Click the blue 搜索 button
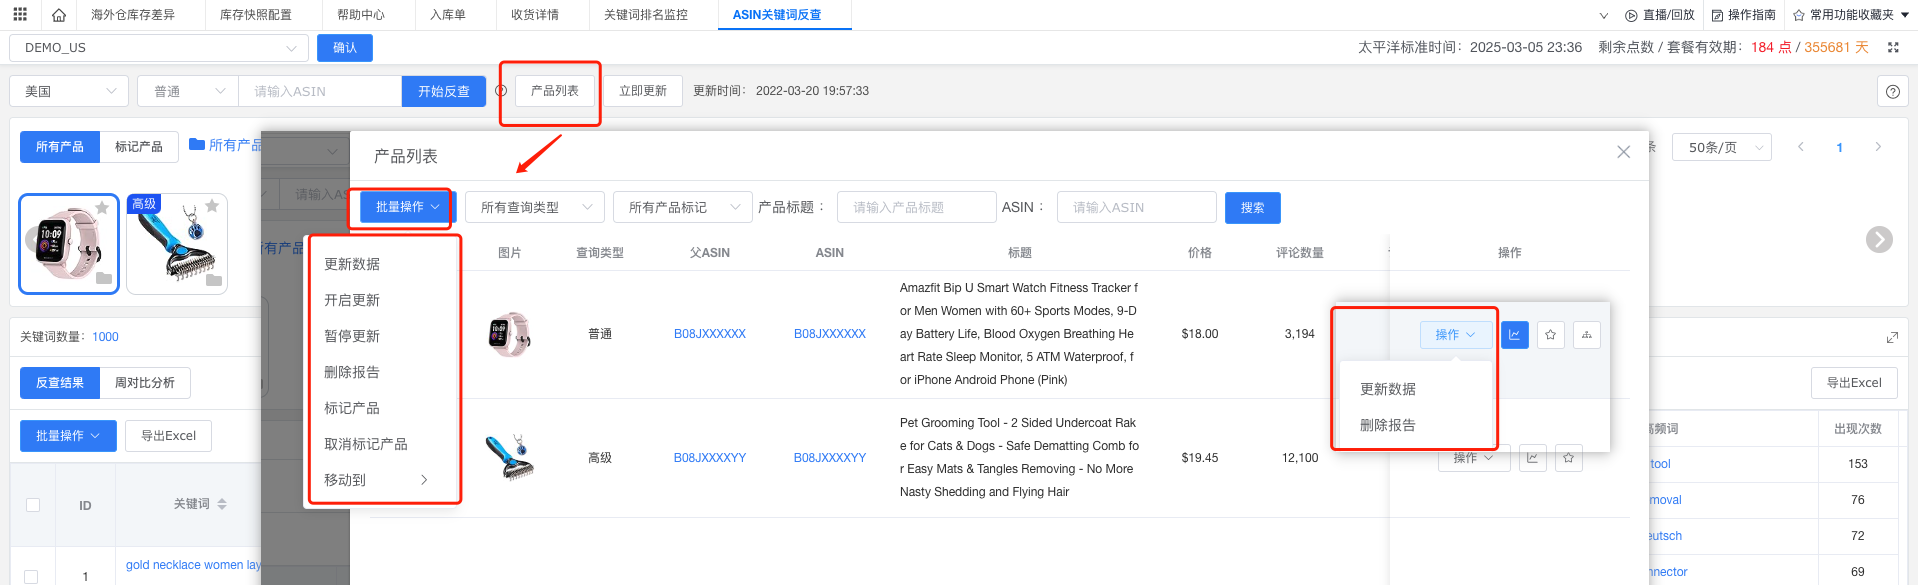1918x585 pixels. pos(1252,207)
